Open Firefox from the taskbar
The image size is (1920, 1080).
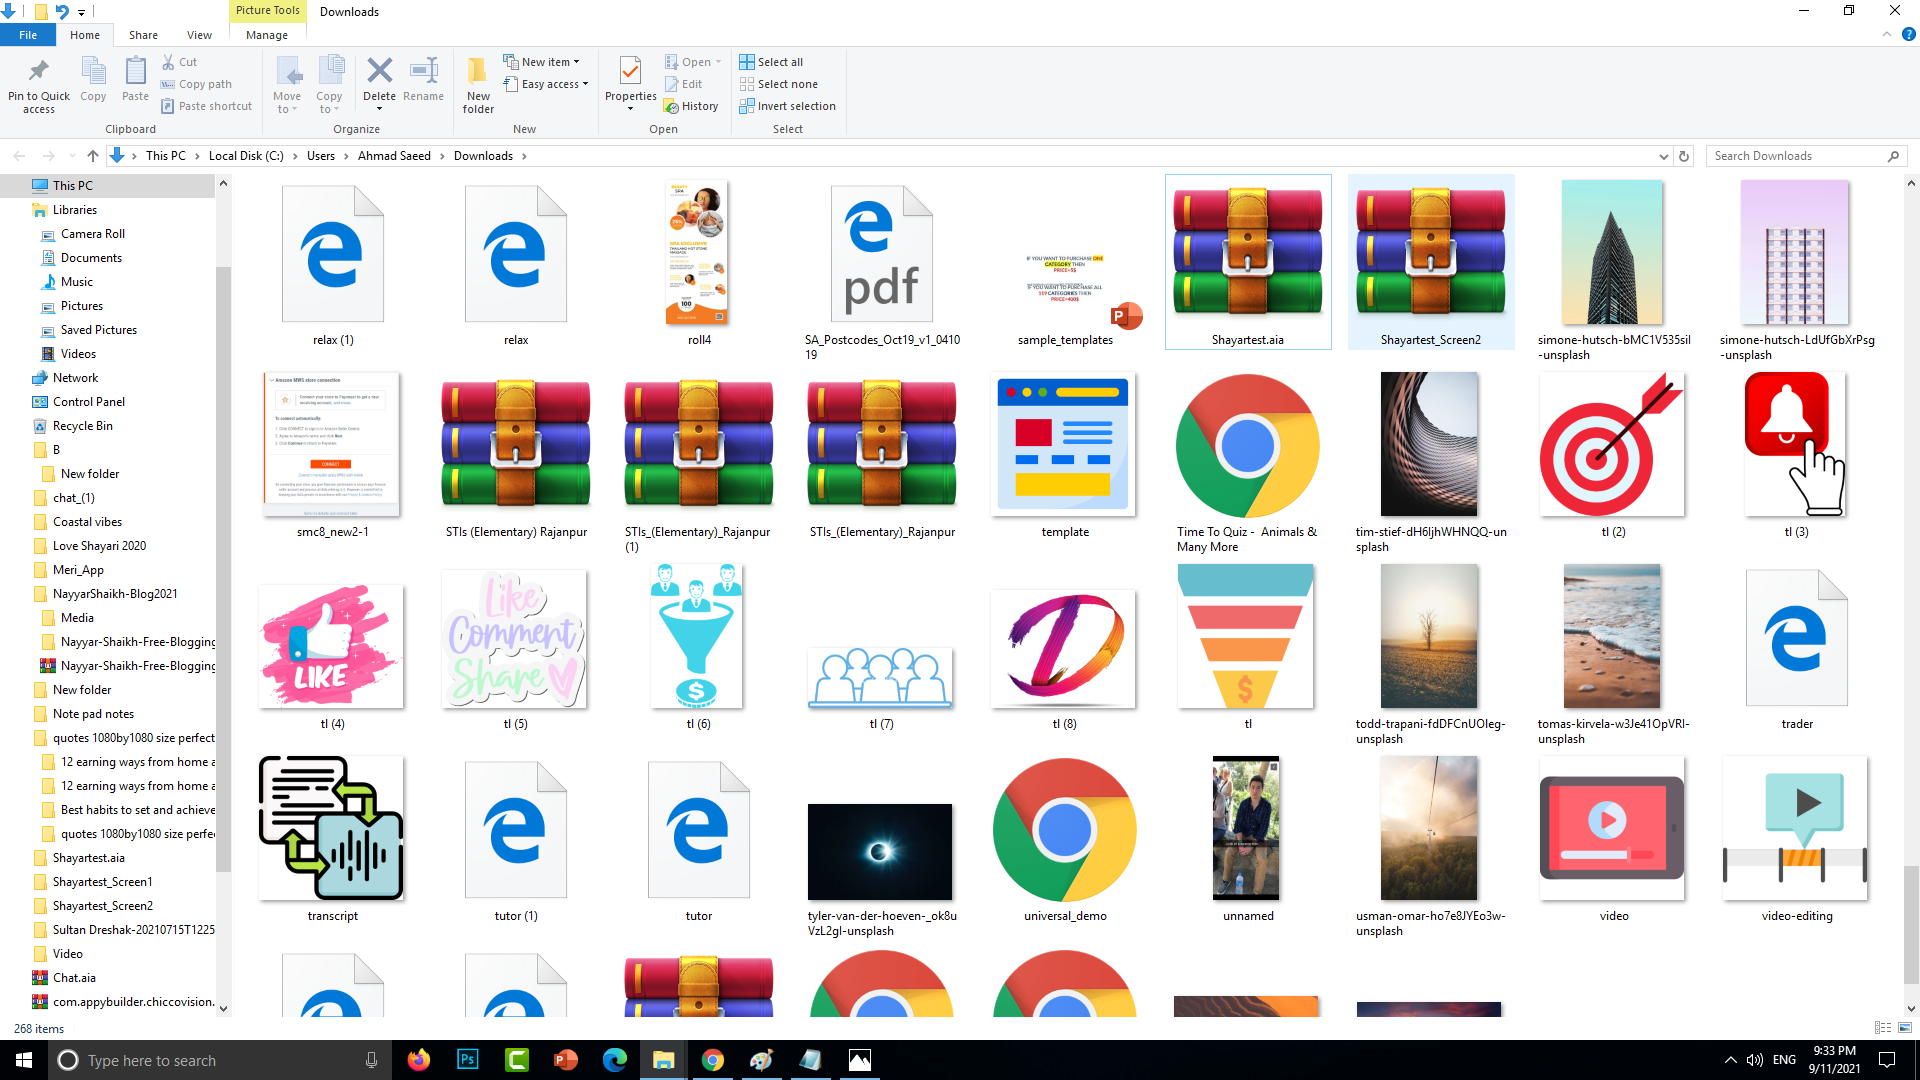click(x=419, y=1060)
